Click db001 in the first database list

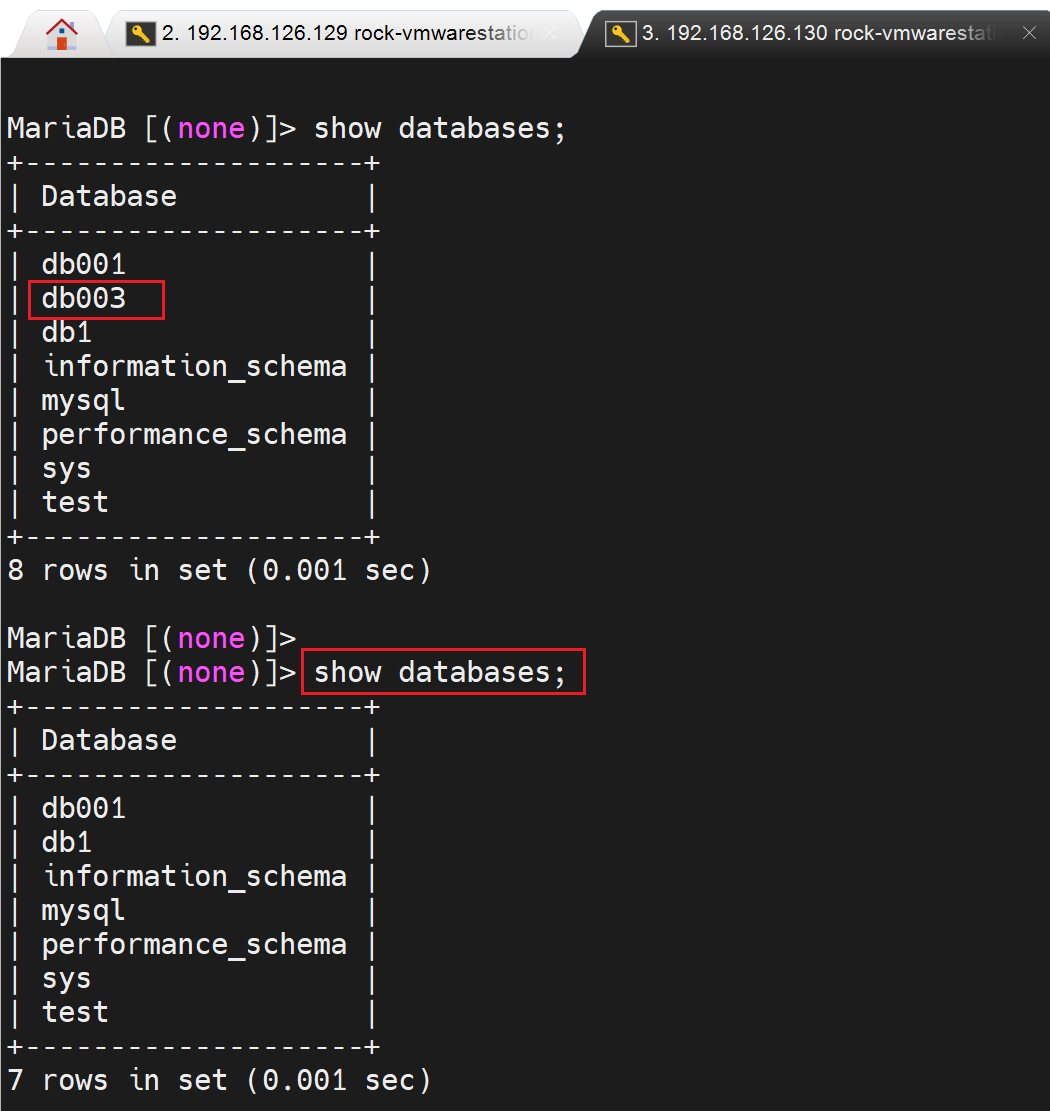click(x=84, y=265)
